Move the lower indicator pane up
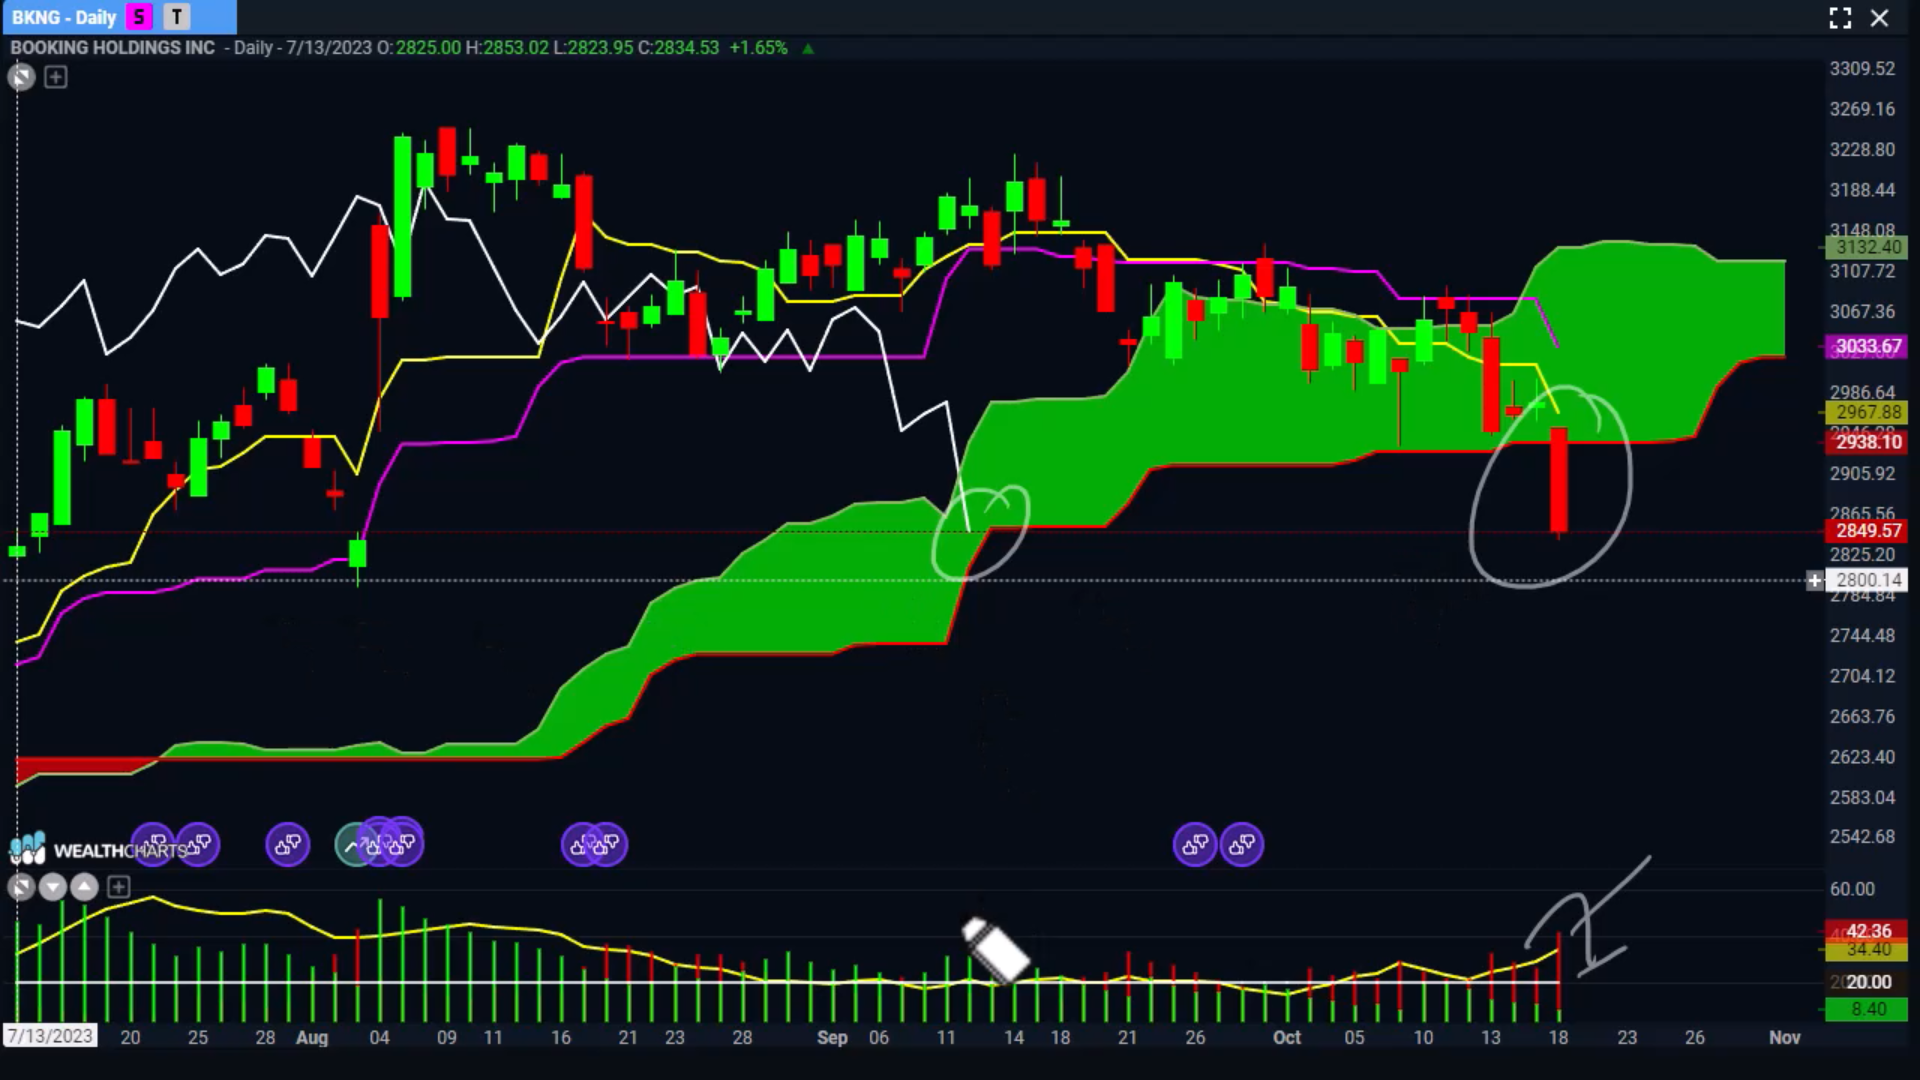This screenshot has height=1080, width=1920. tap(85, 887)
